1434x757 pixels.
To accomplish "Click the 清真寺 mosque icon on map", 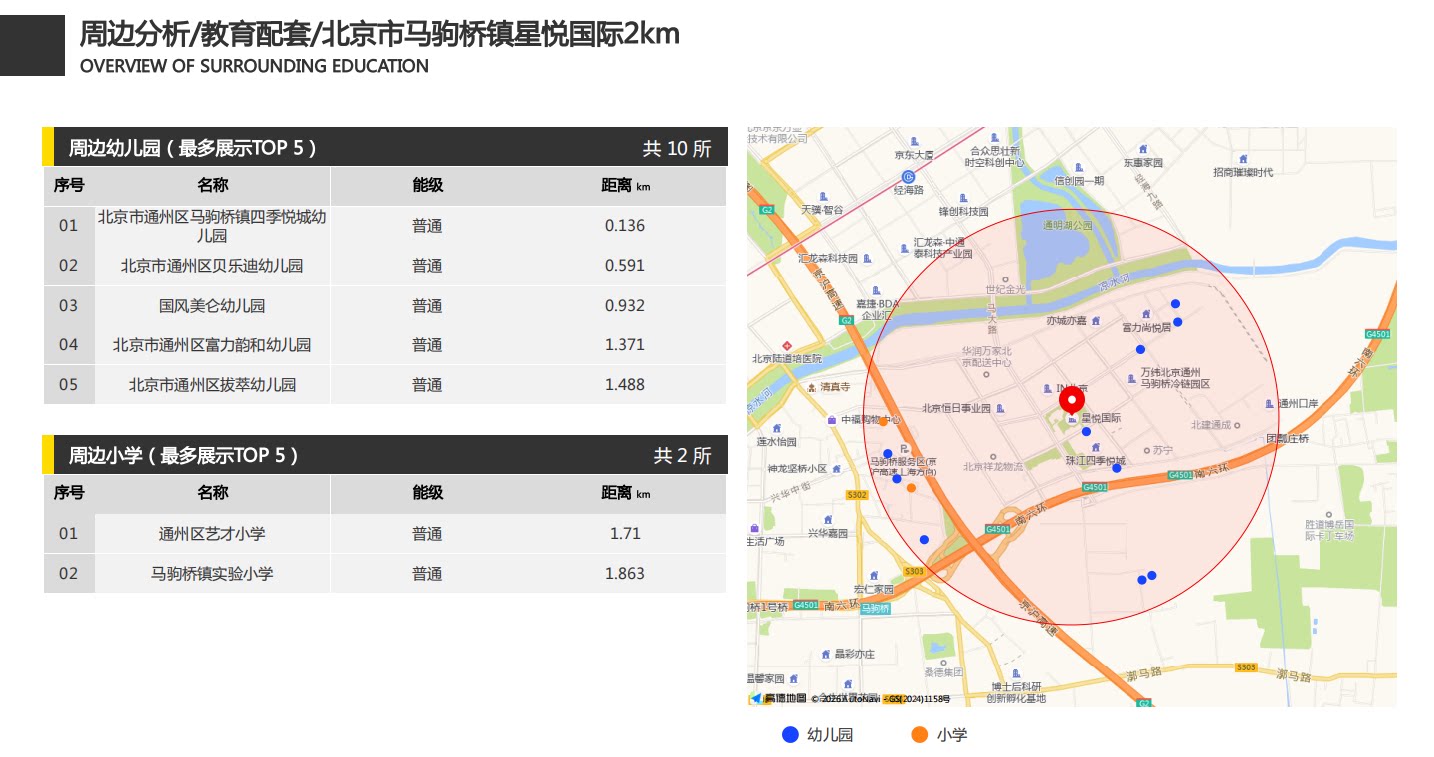I will 811,387.
